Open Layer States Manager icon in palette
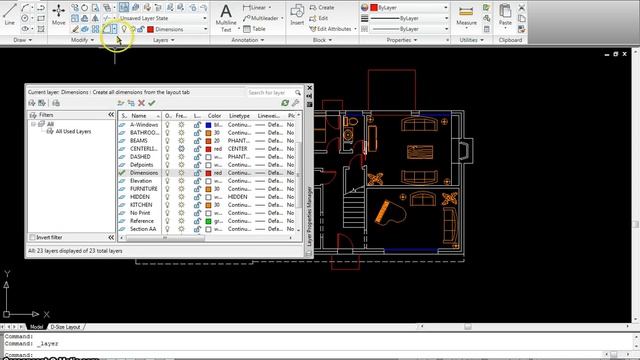This screenshot has height=360, width=640. pos(56,103)
